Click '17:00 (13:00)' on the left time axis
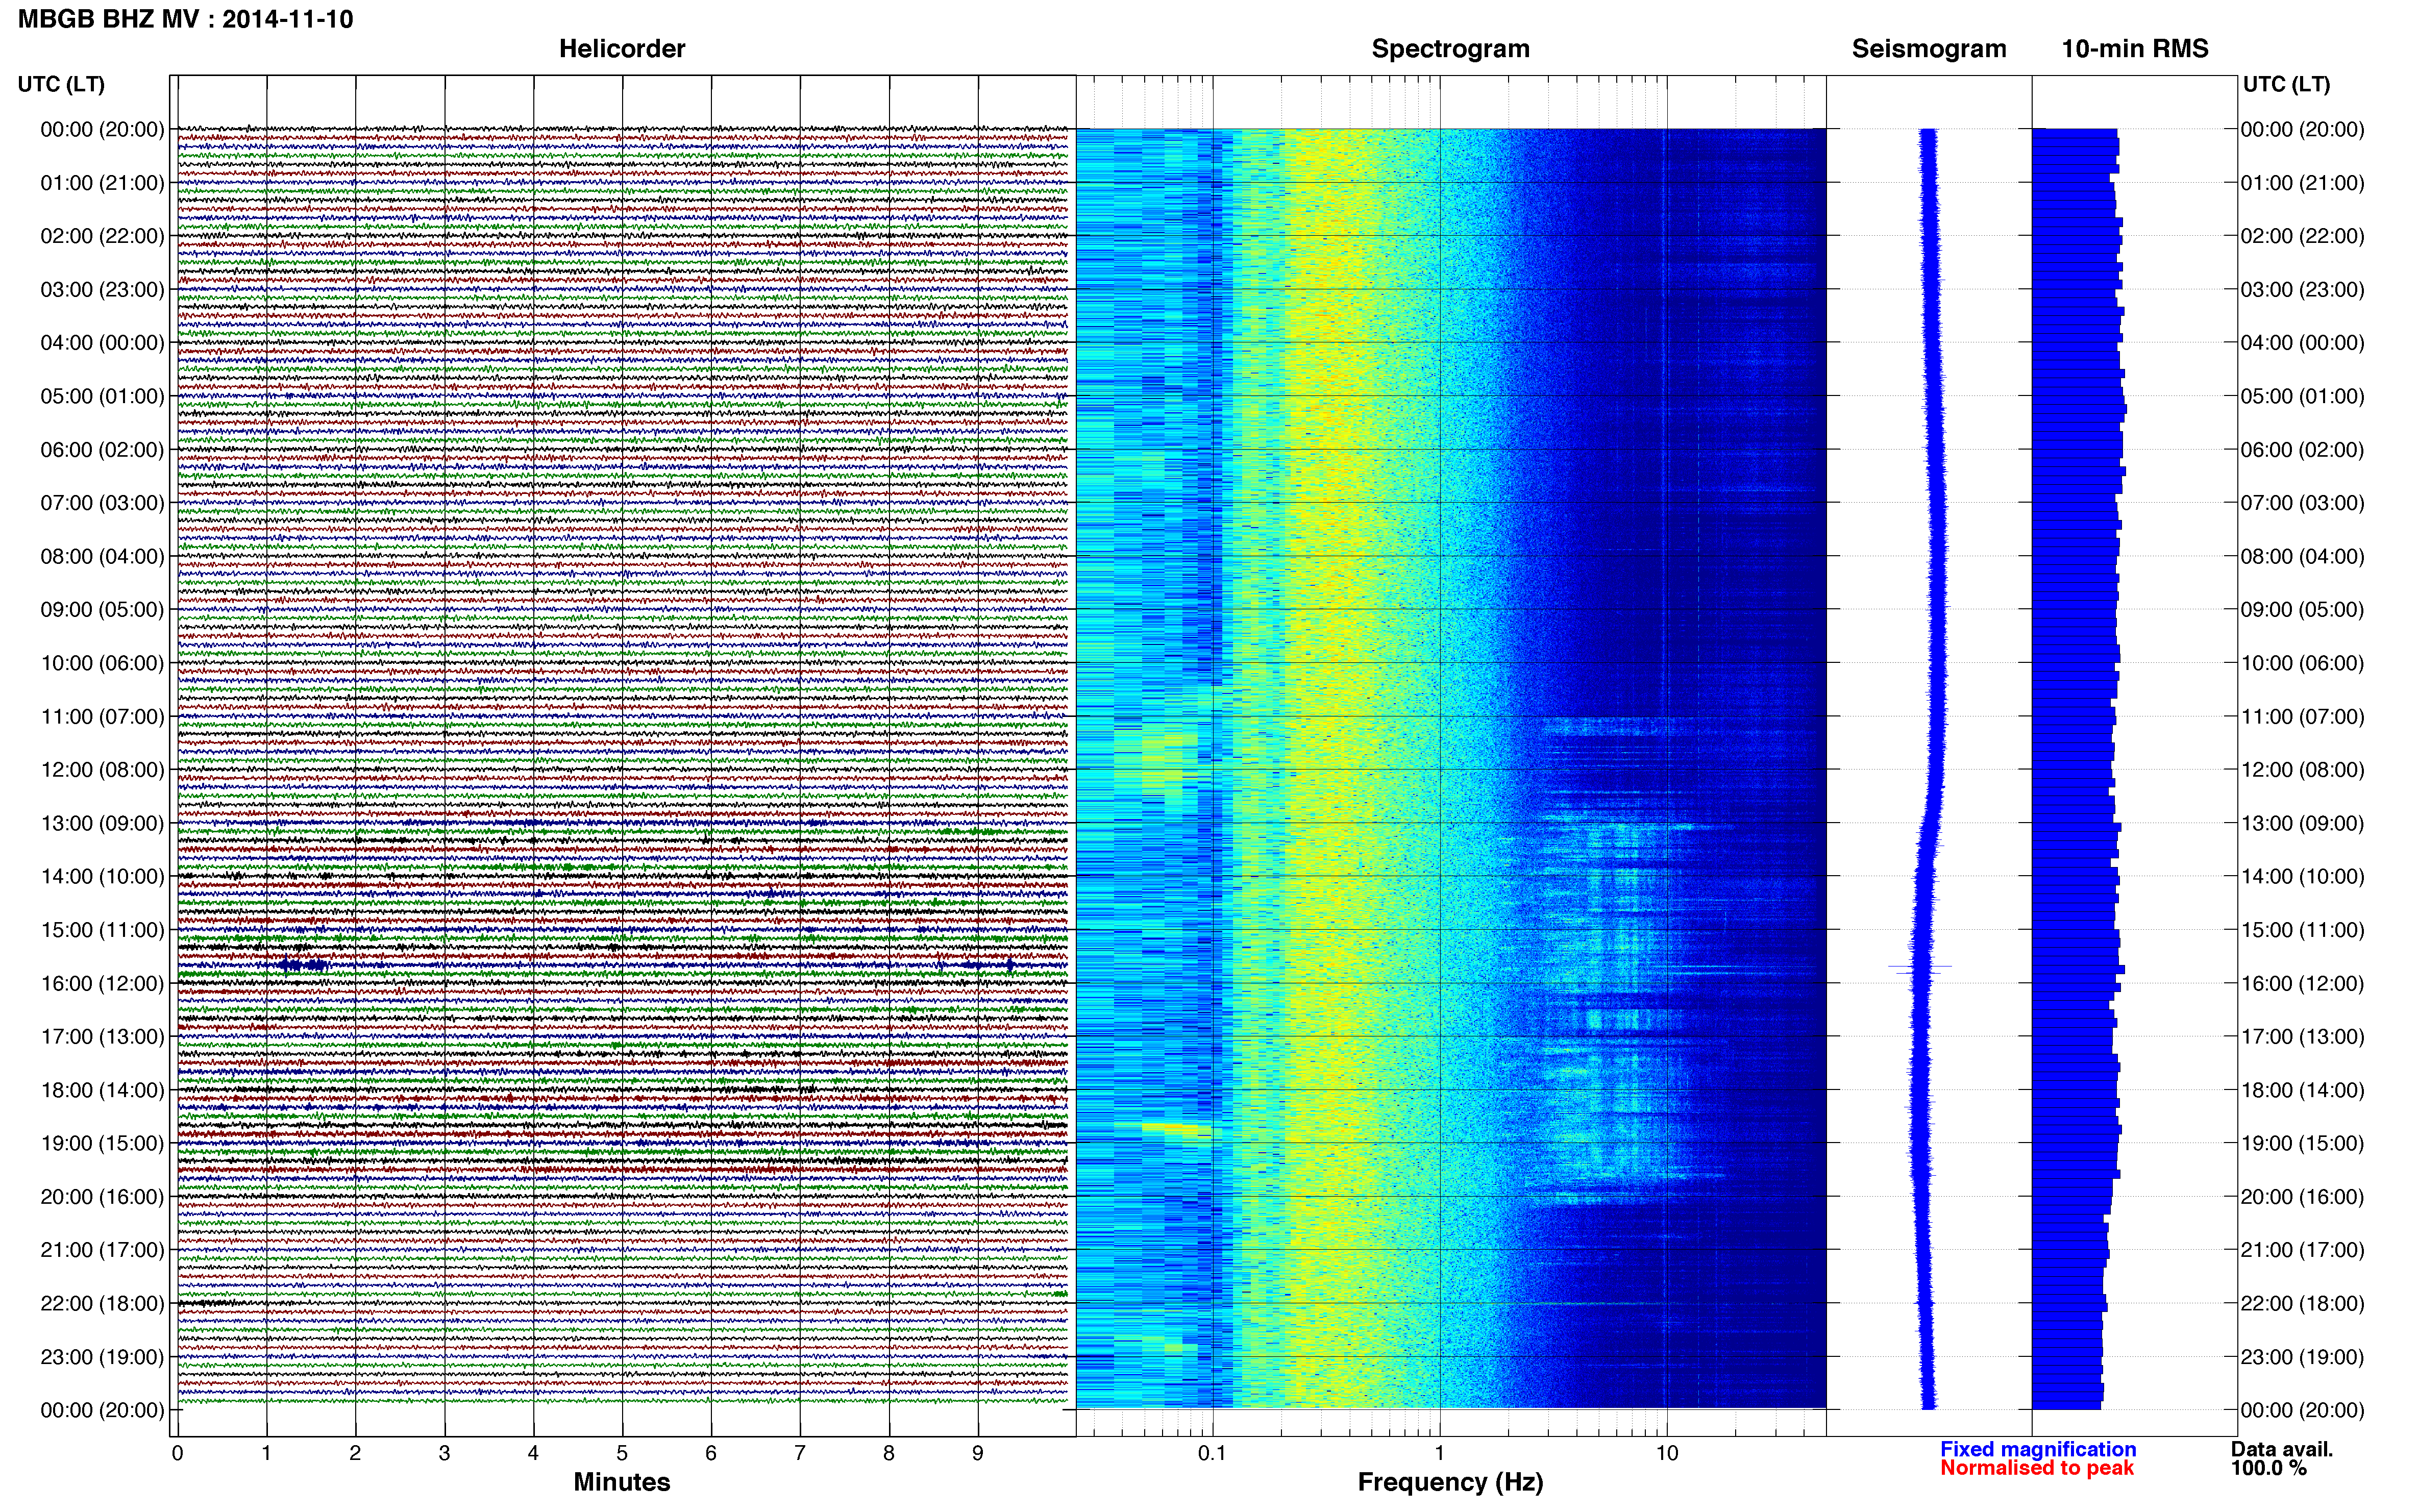This screenshot has width=2419, height=1512. coord(102,1037)
